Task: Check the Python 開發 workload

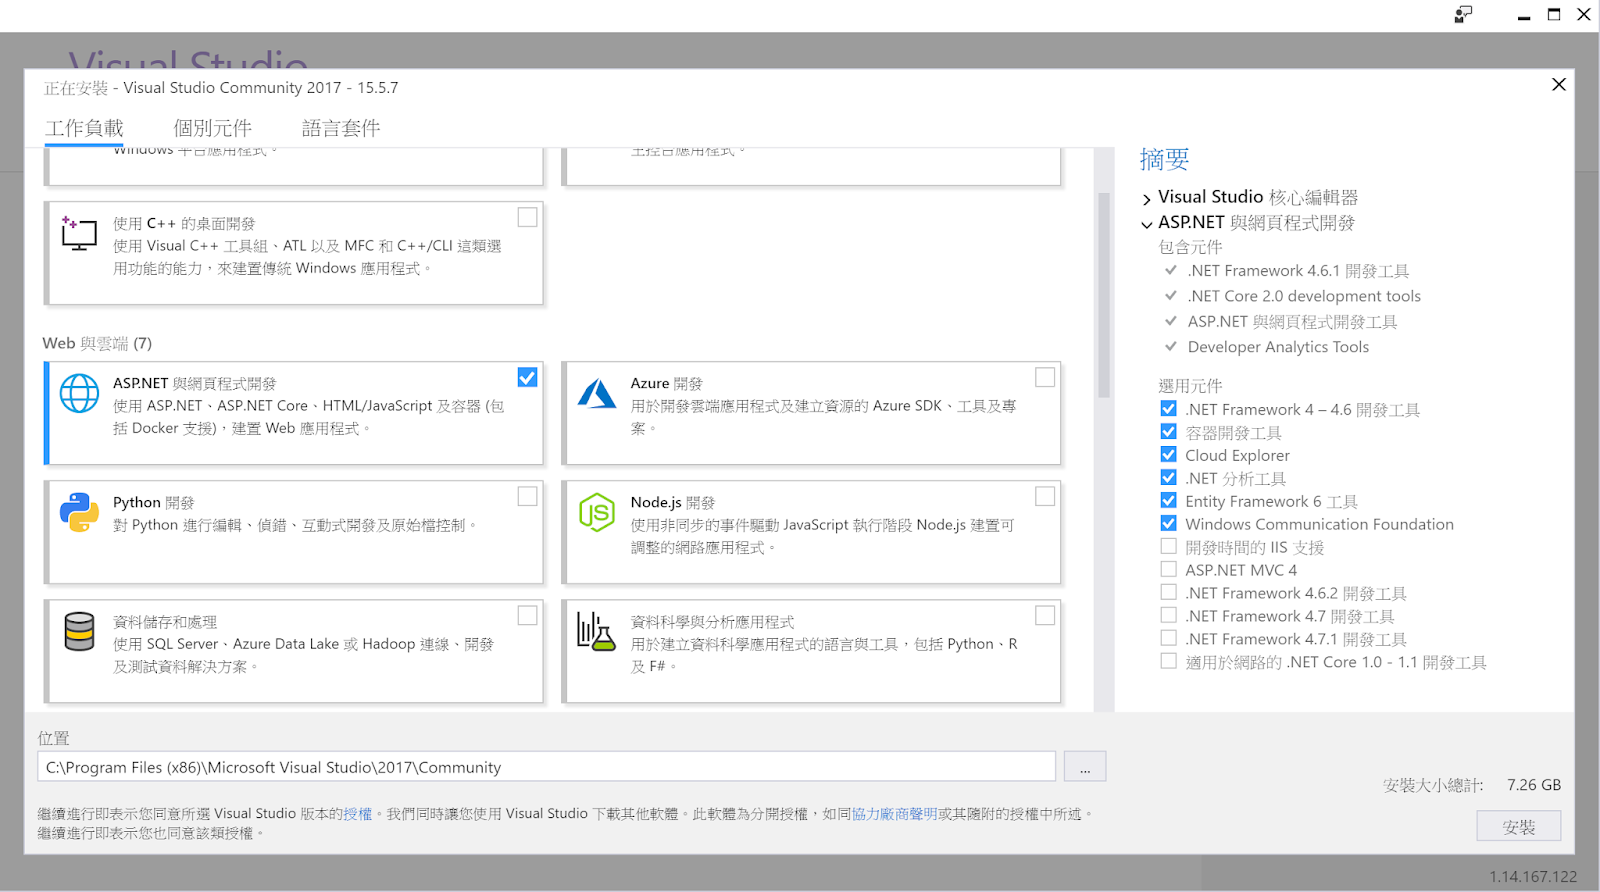Action: 527,496
